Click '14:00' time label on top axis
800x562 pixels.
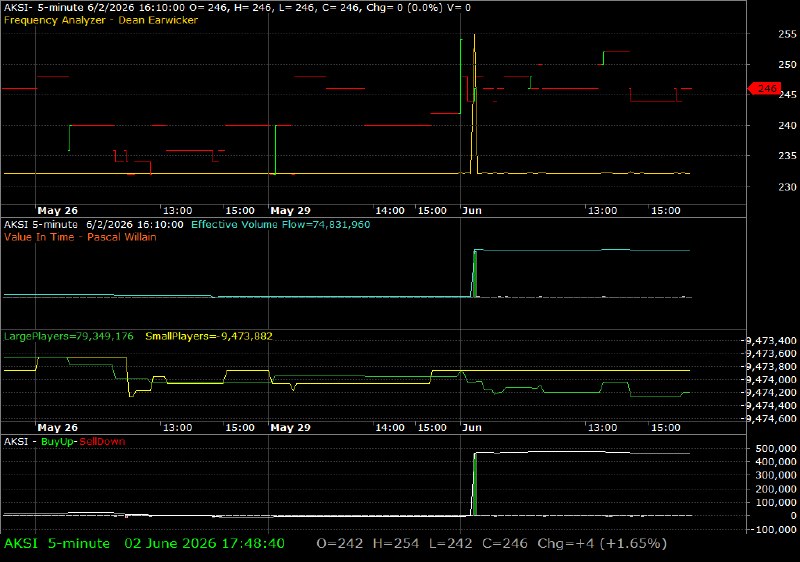[x=390, y=211]
